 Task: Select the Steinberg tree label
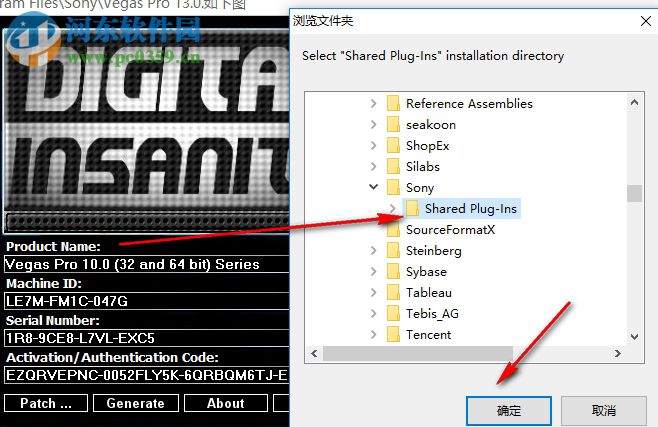click(x=433, y=251)
